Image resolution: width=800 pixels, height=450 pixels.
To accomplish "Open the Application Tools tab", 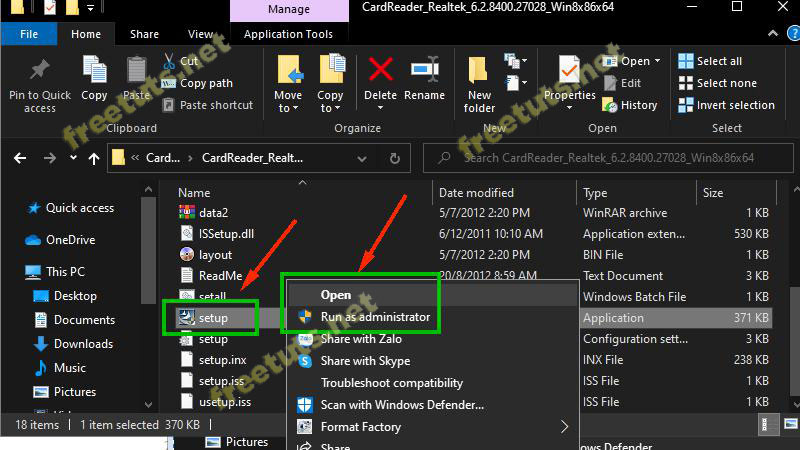I will click(x=288, y=34).
